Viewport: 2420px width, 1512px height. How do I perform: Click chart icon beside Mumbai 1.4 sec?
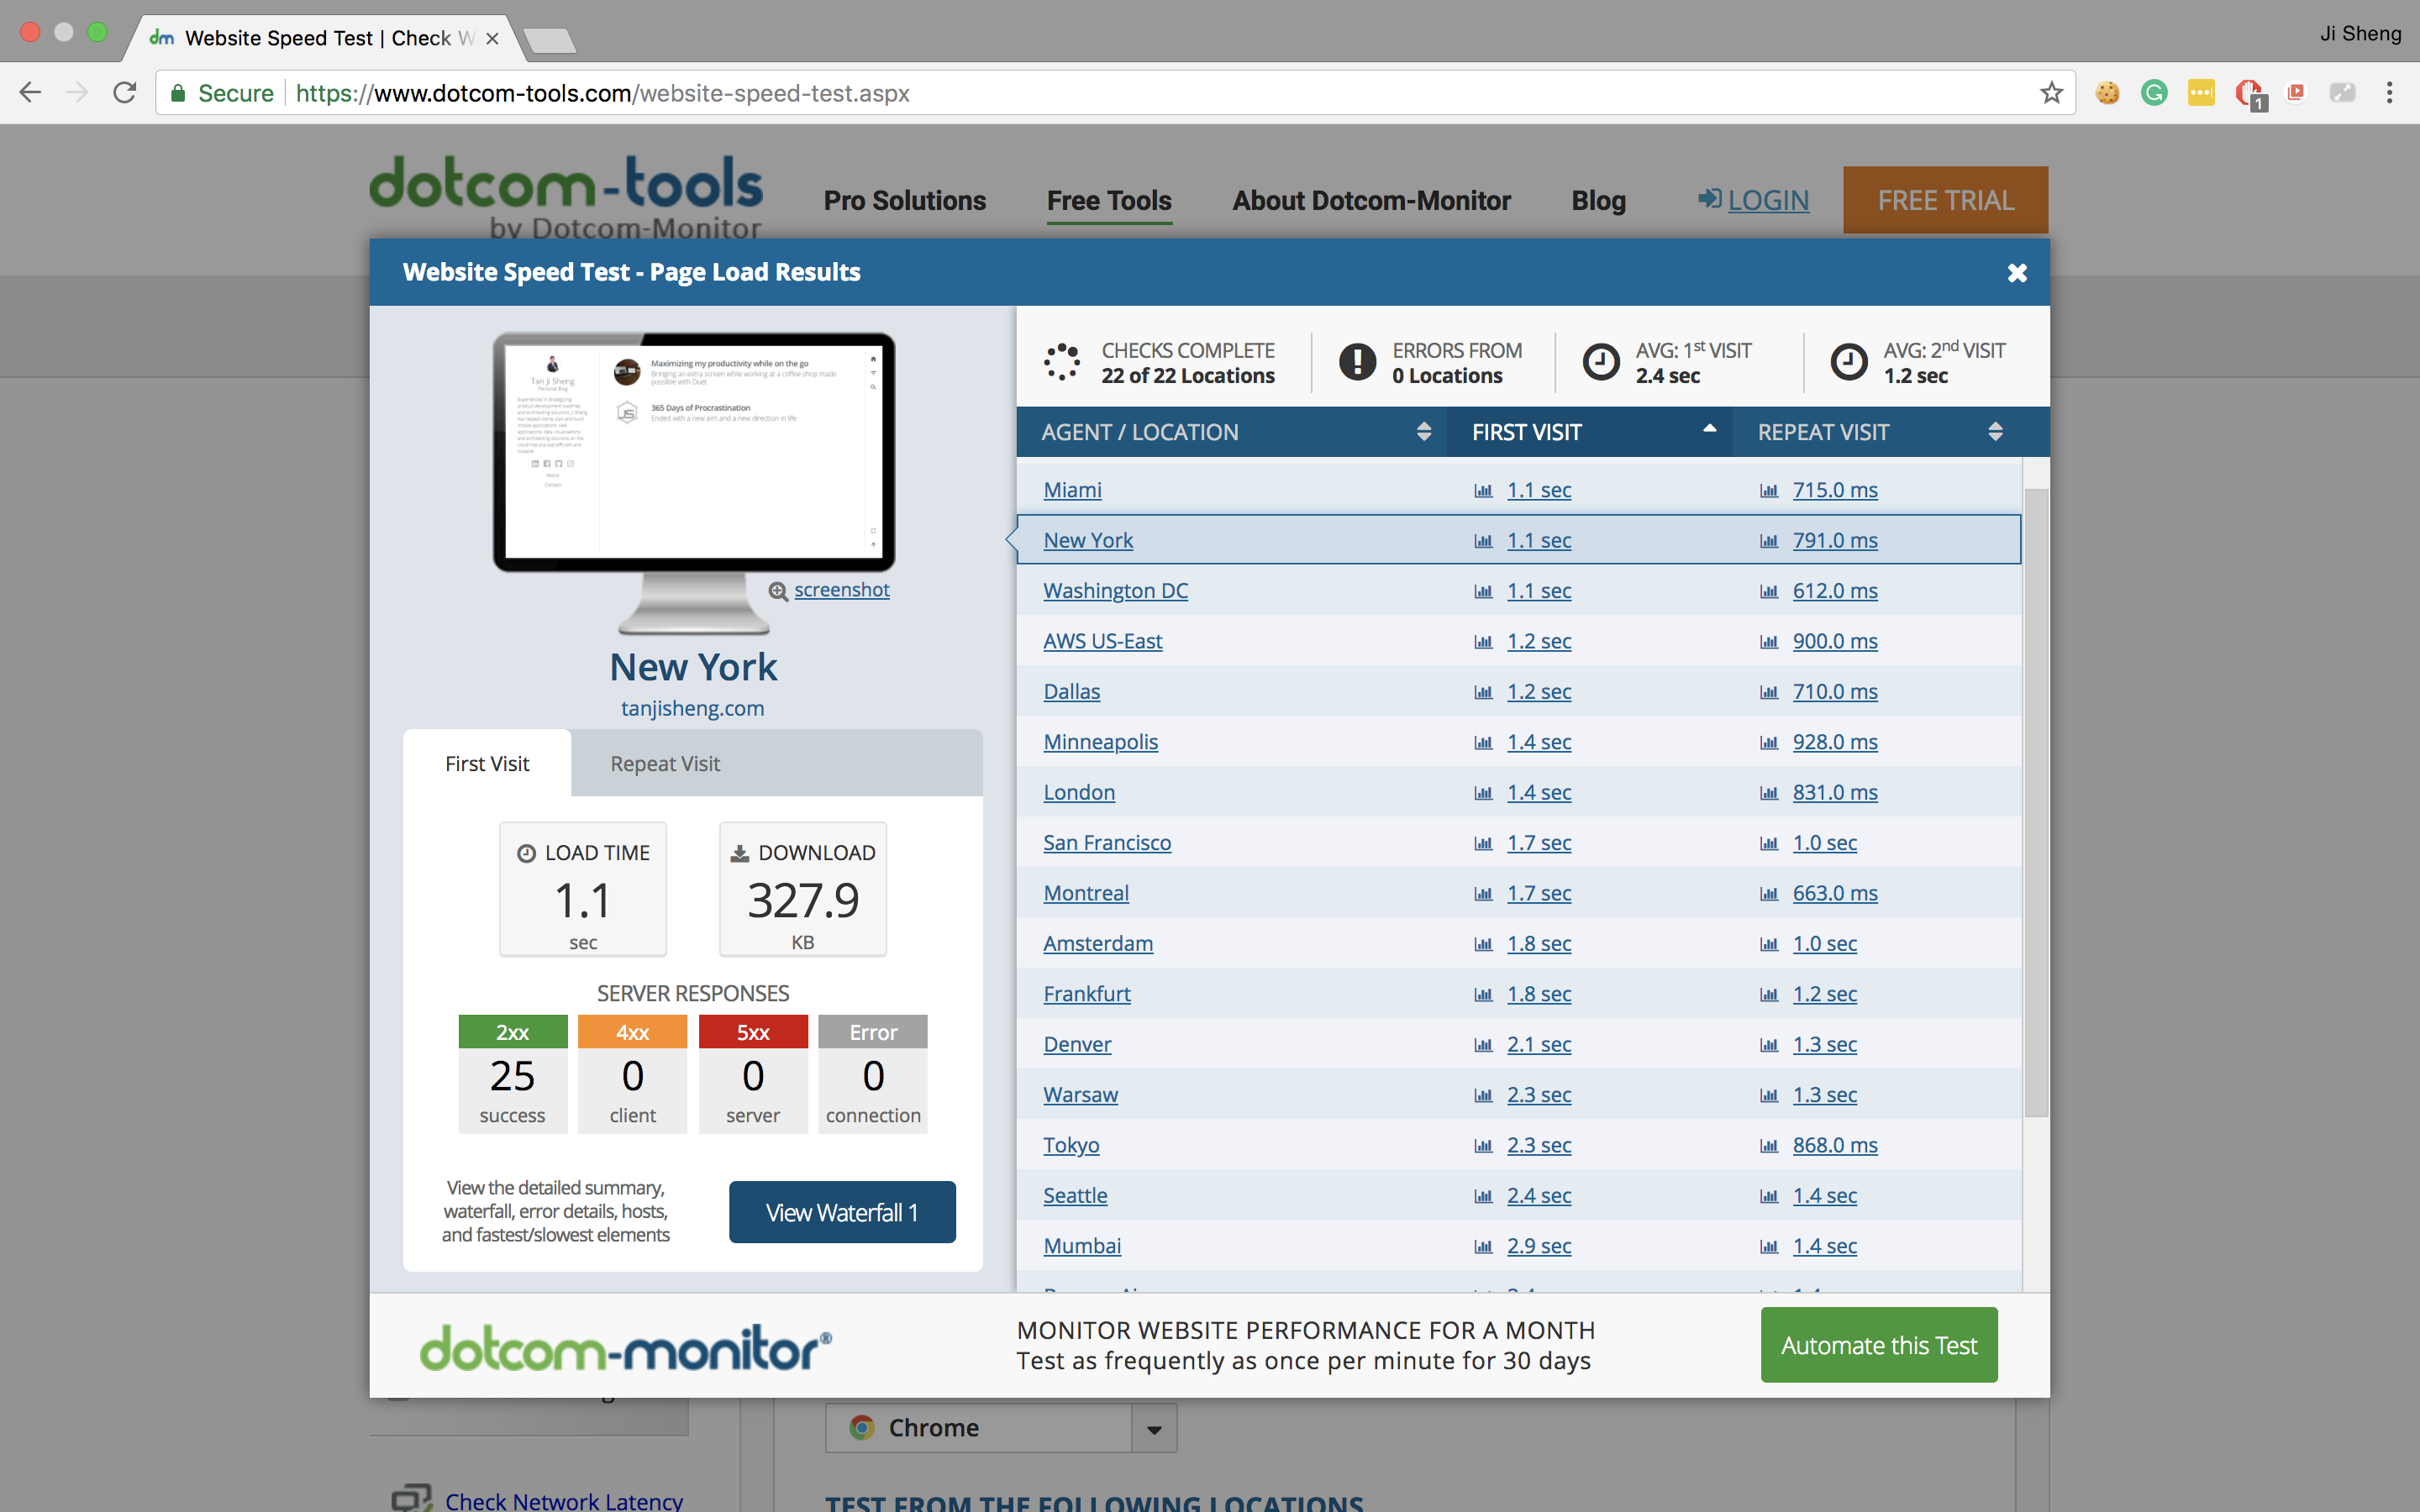click(x=1769, y=1247)
